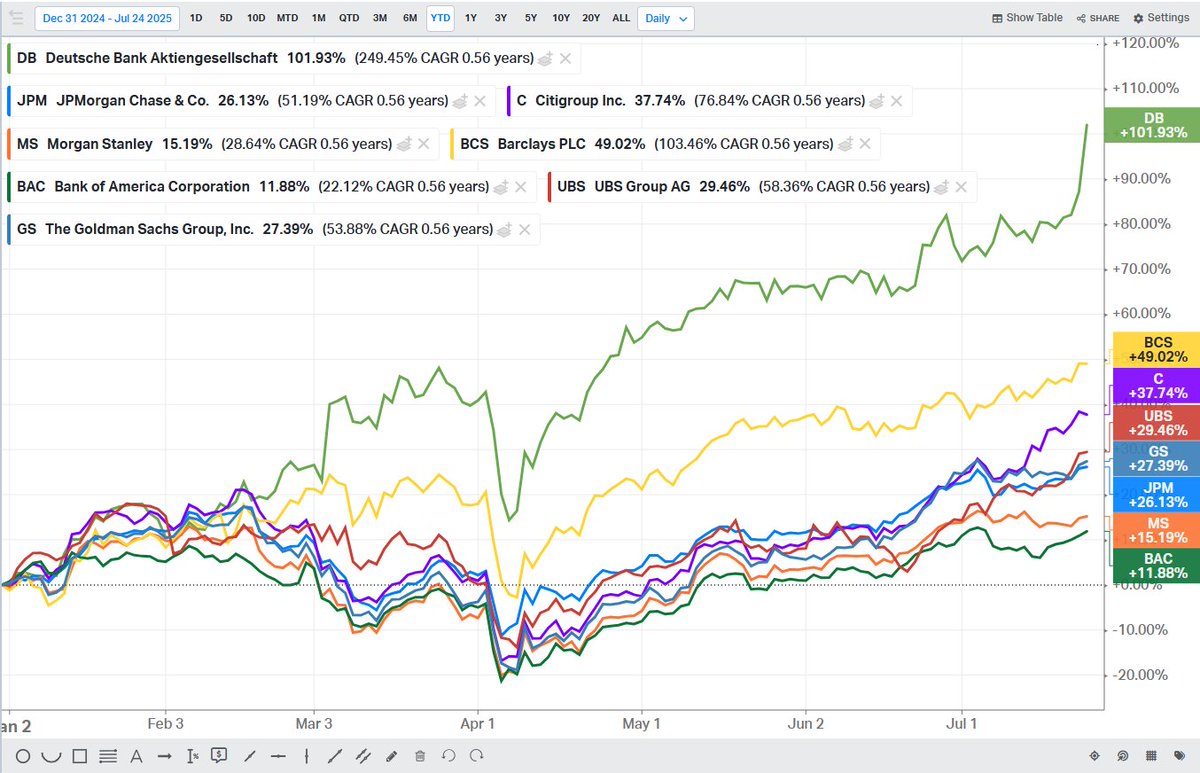Click the tags icon at bottom right
This screenshot has height=773, width=1200.
point(1179,755)
